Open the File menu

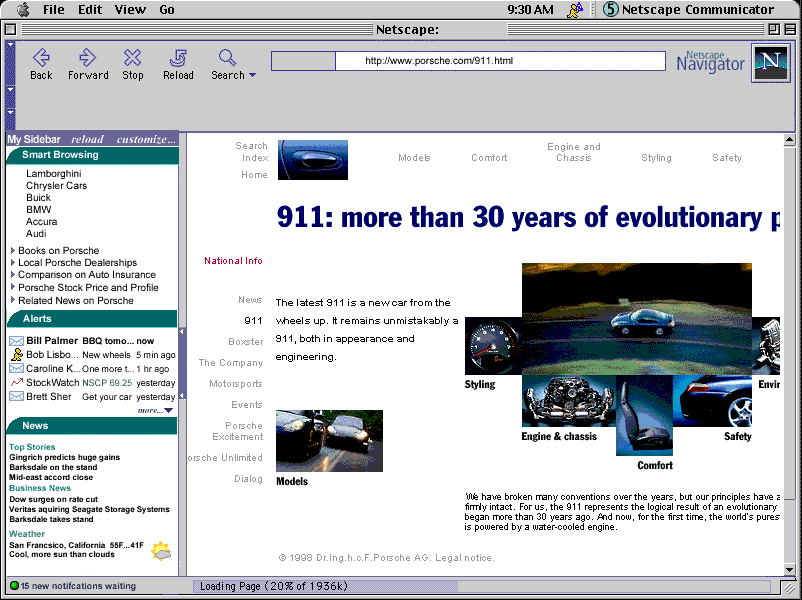click(54, 9)
